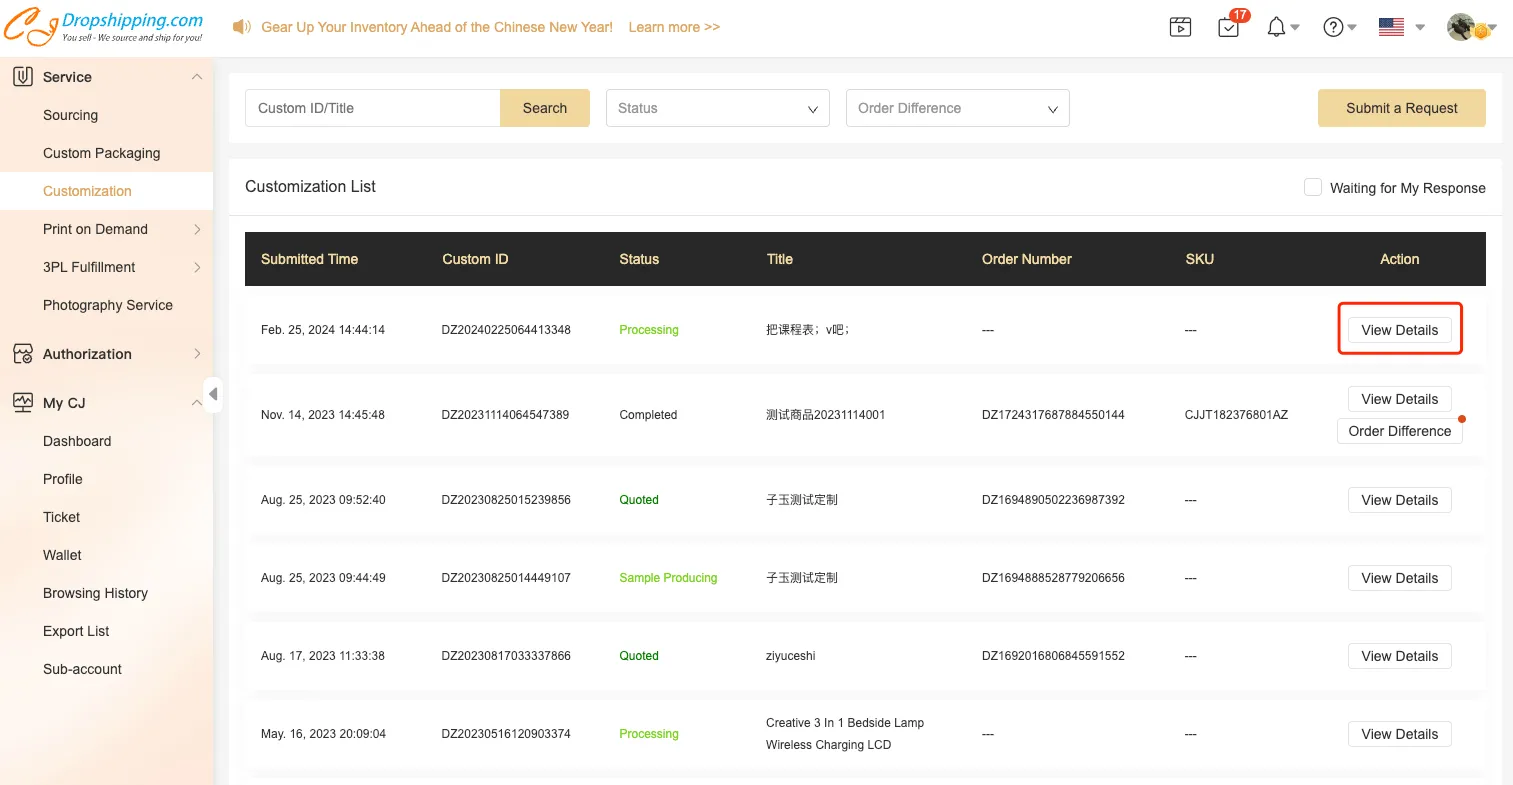Click the CJ Dropshipping logo
This screenshot has height=785, width=1513.
click(x=103, y=27)
